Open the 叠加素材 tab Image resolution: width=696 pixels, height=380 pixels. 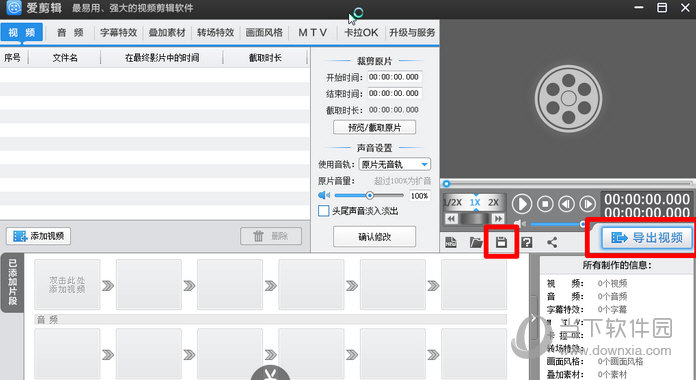[167, 32]
